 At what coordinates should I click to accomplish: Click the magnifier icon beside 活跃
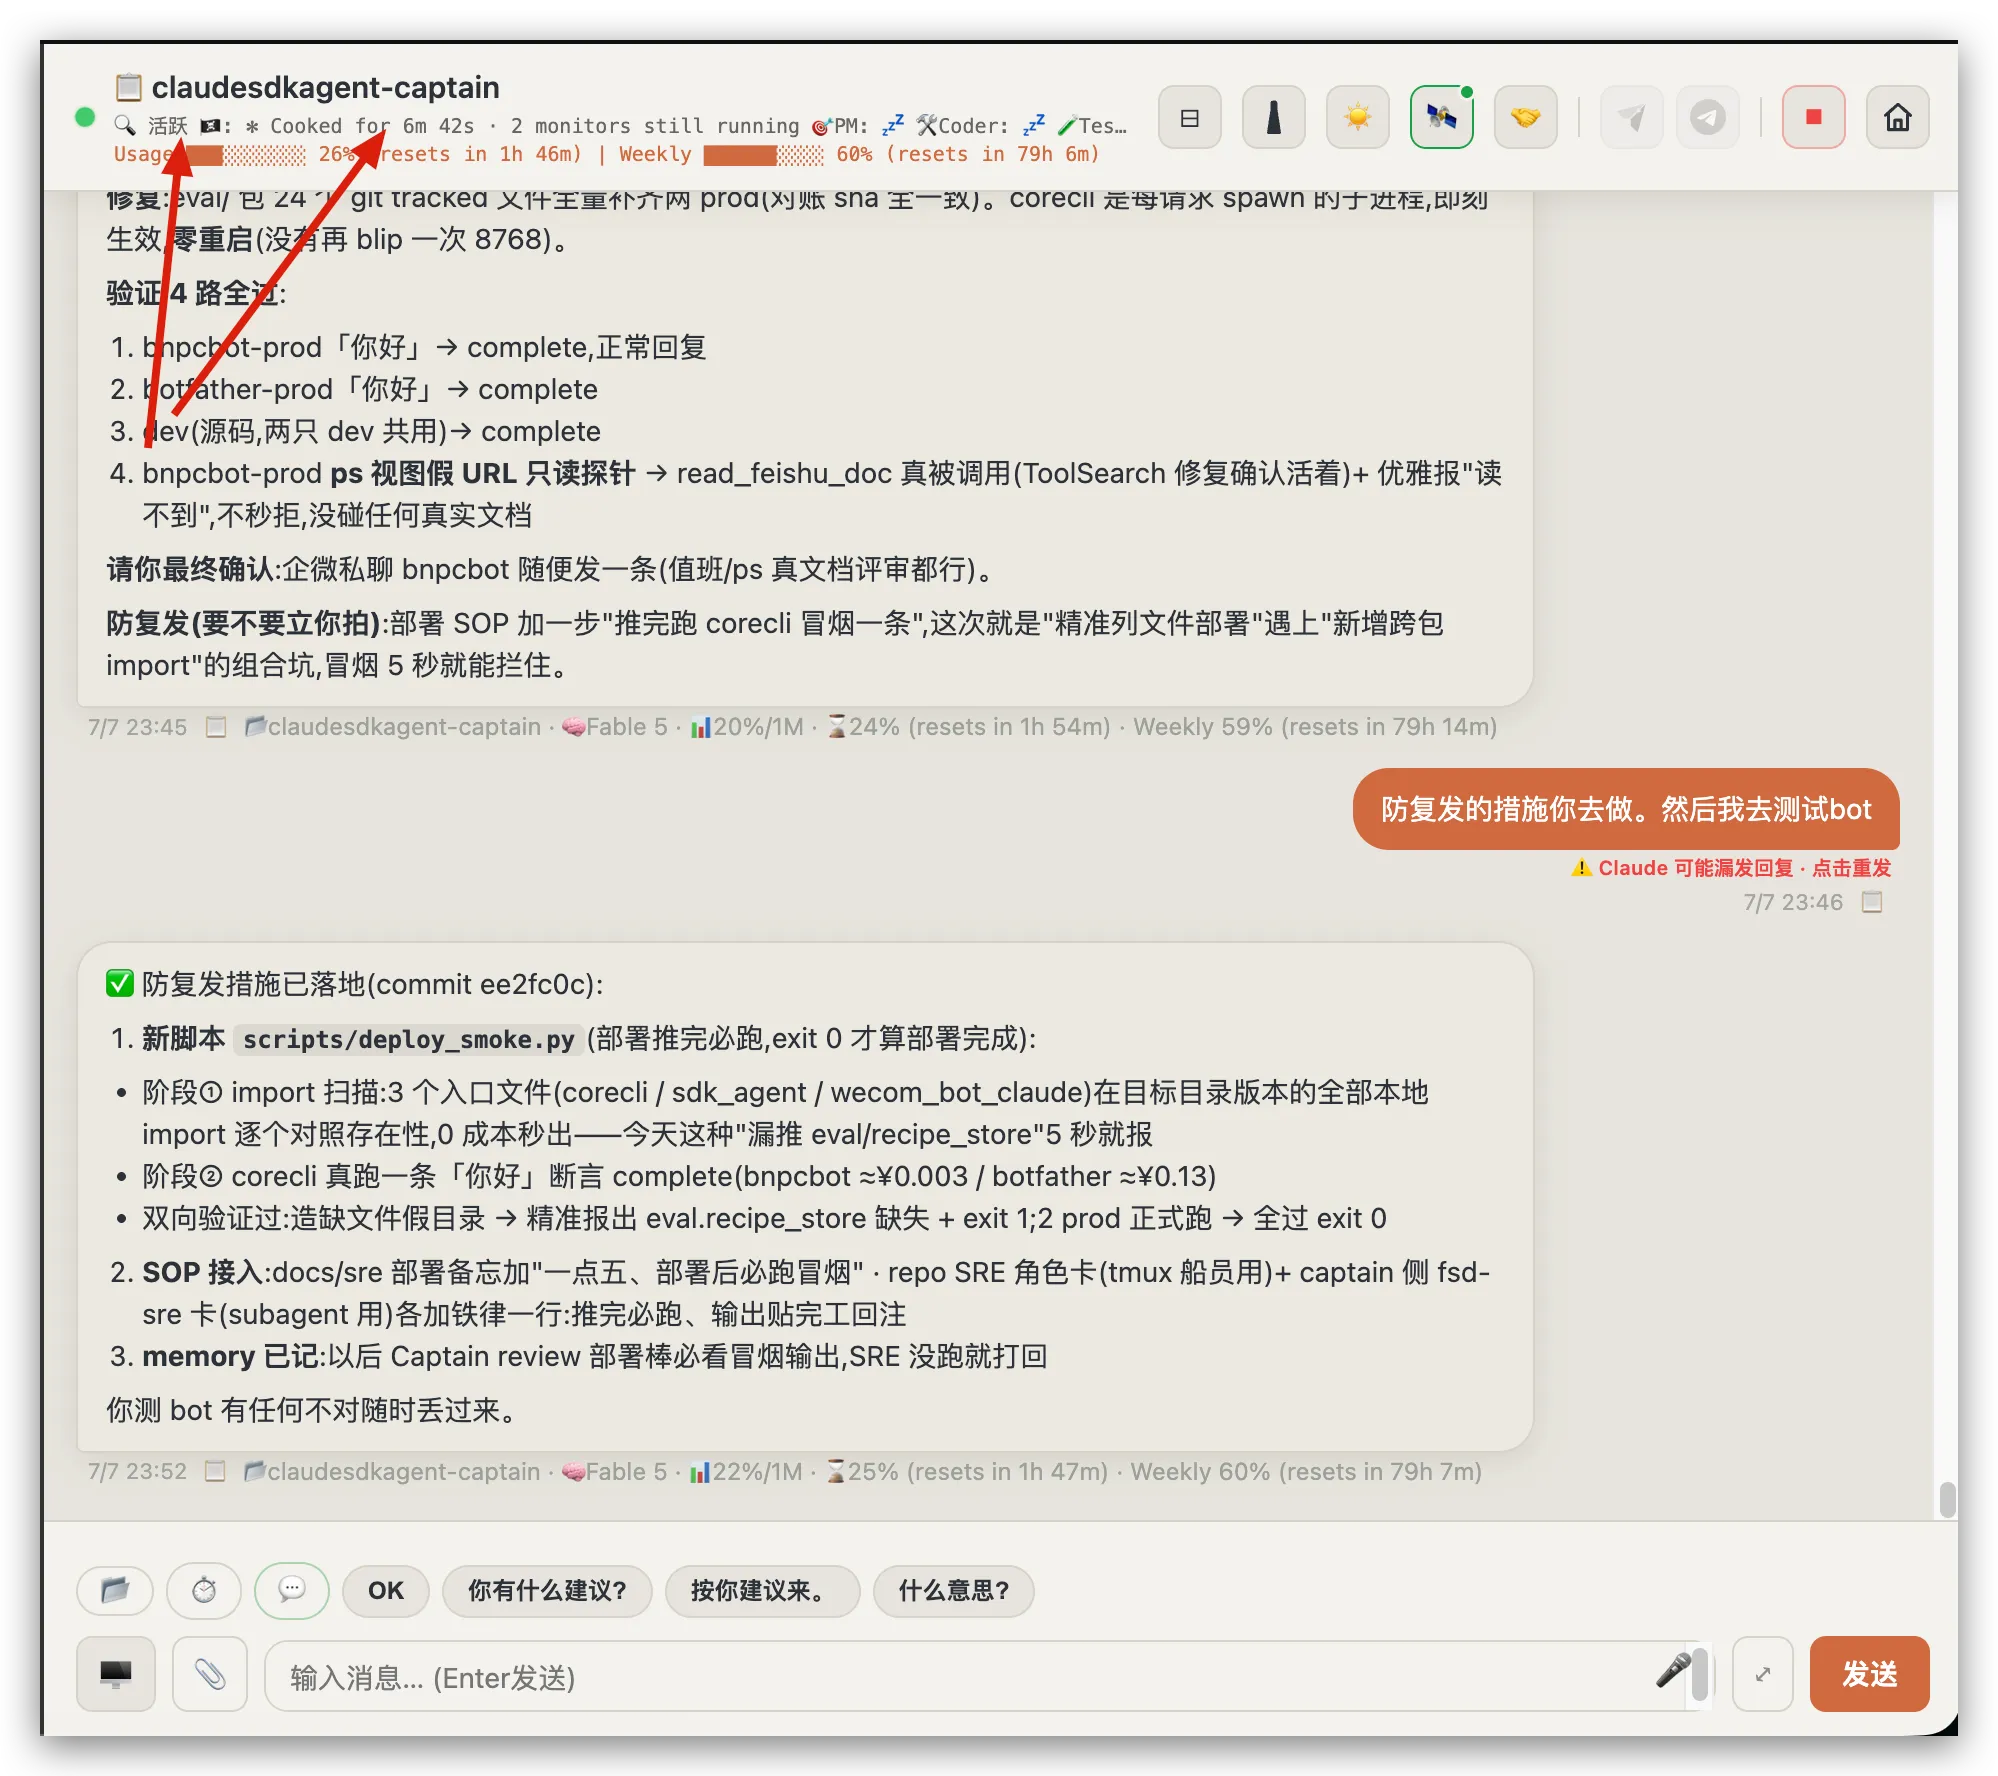125,125
